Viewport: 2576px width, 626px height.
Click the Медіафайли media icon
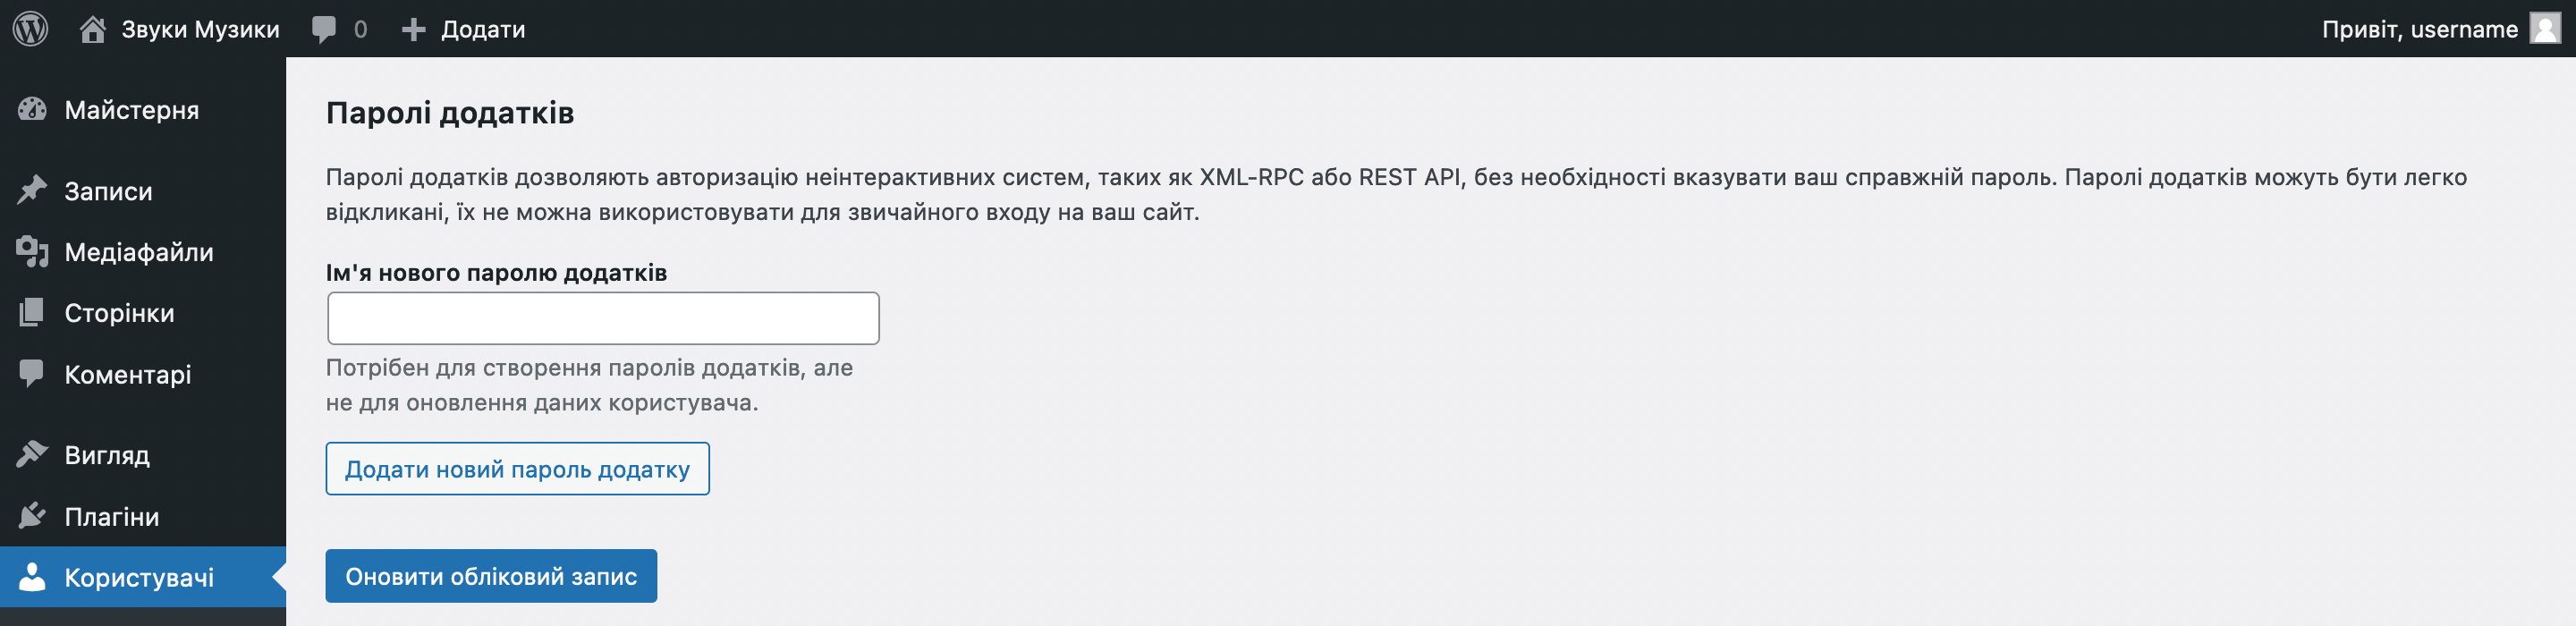point(32,252)
